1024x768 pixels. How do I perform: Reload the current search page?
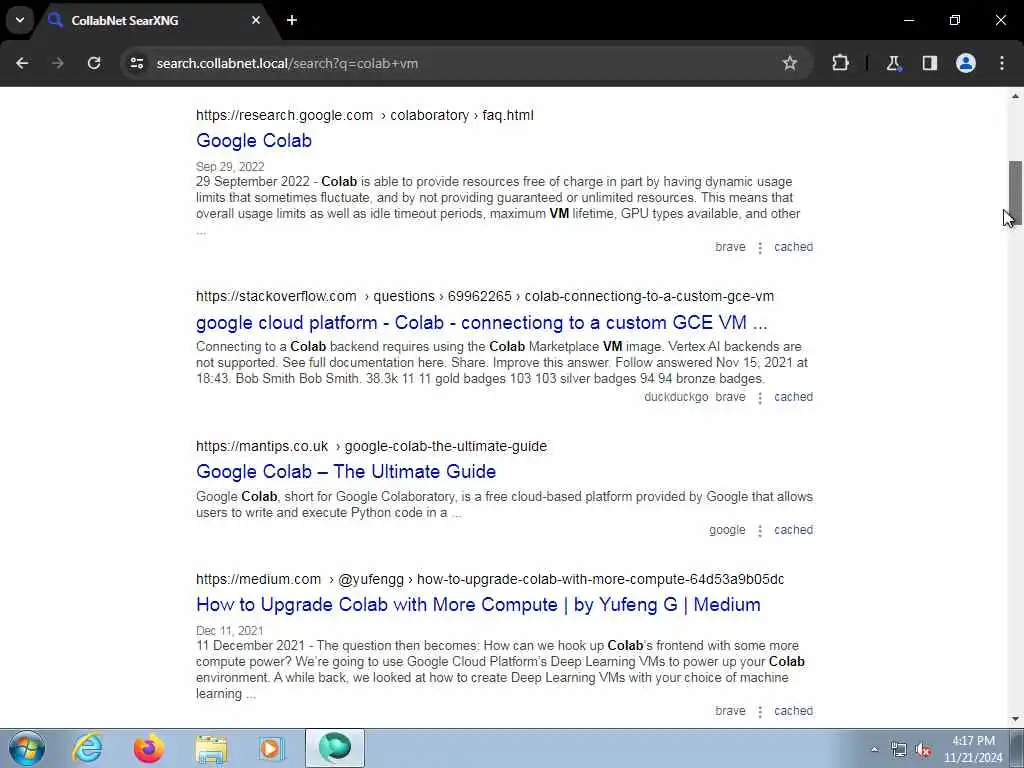94,63
